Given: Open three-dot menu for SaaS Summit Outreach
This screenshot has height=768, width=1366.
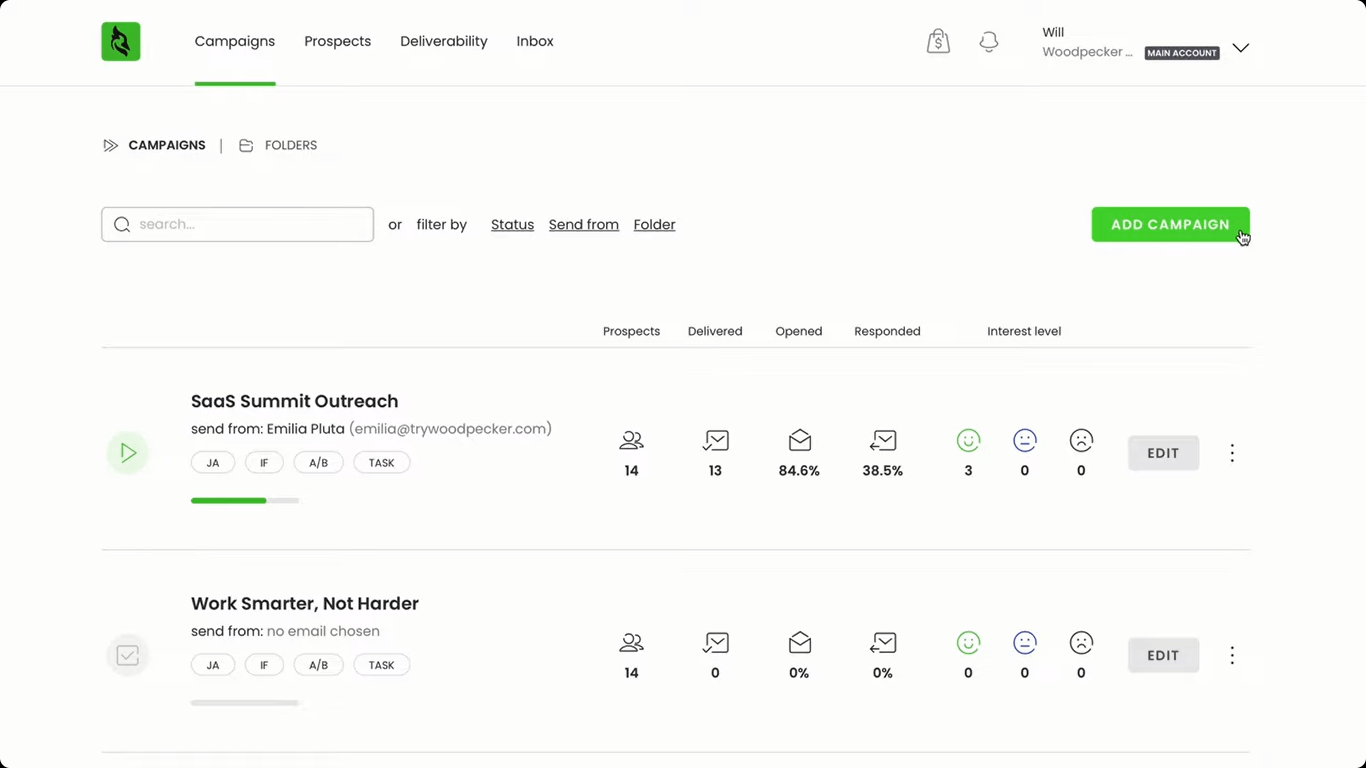Looking at the screenshot, I should [1232, 453].
